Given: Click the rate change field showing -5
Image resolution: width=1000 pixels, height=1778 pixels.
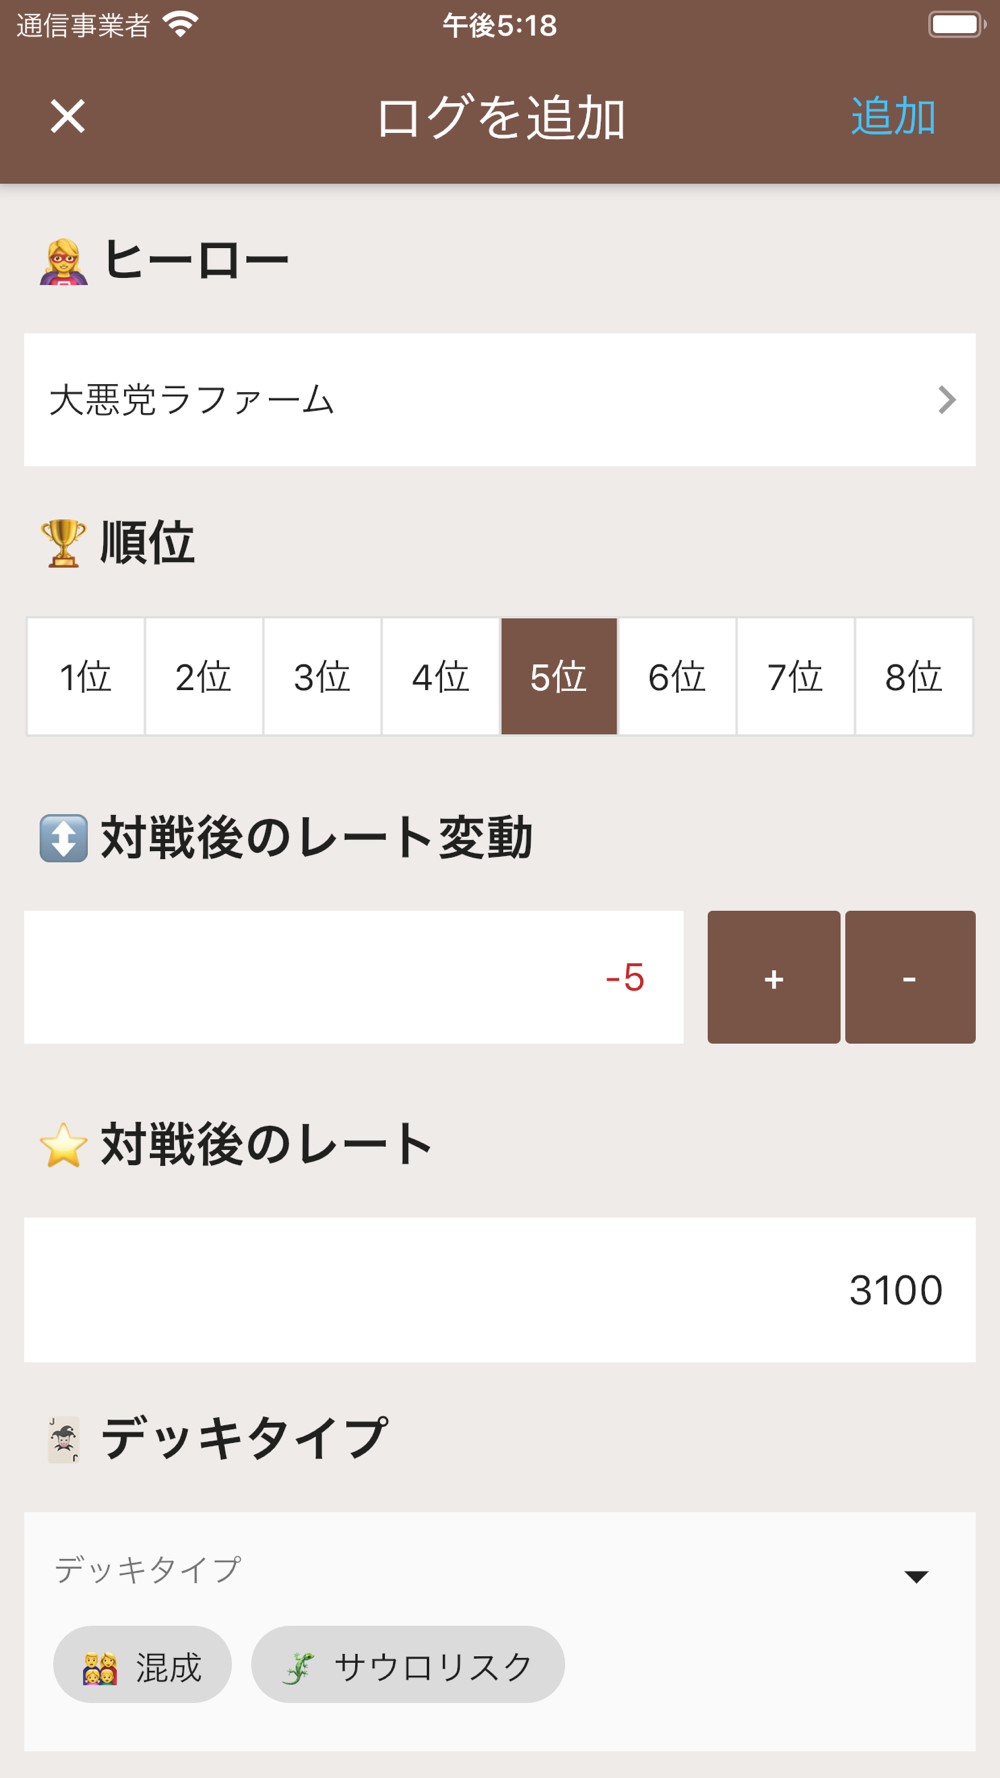Looking at the screenshot, I should tap(354, 977).
